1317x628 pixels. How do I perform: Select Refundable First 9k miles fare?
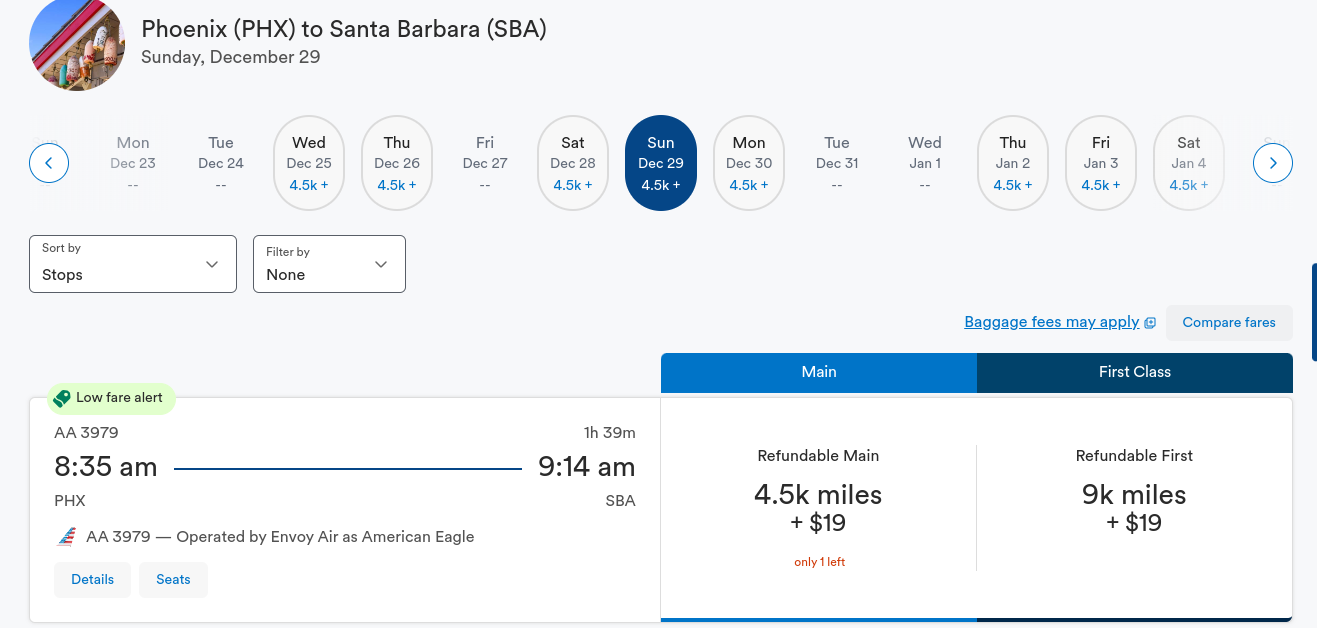1134,509
